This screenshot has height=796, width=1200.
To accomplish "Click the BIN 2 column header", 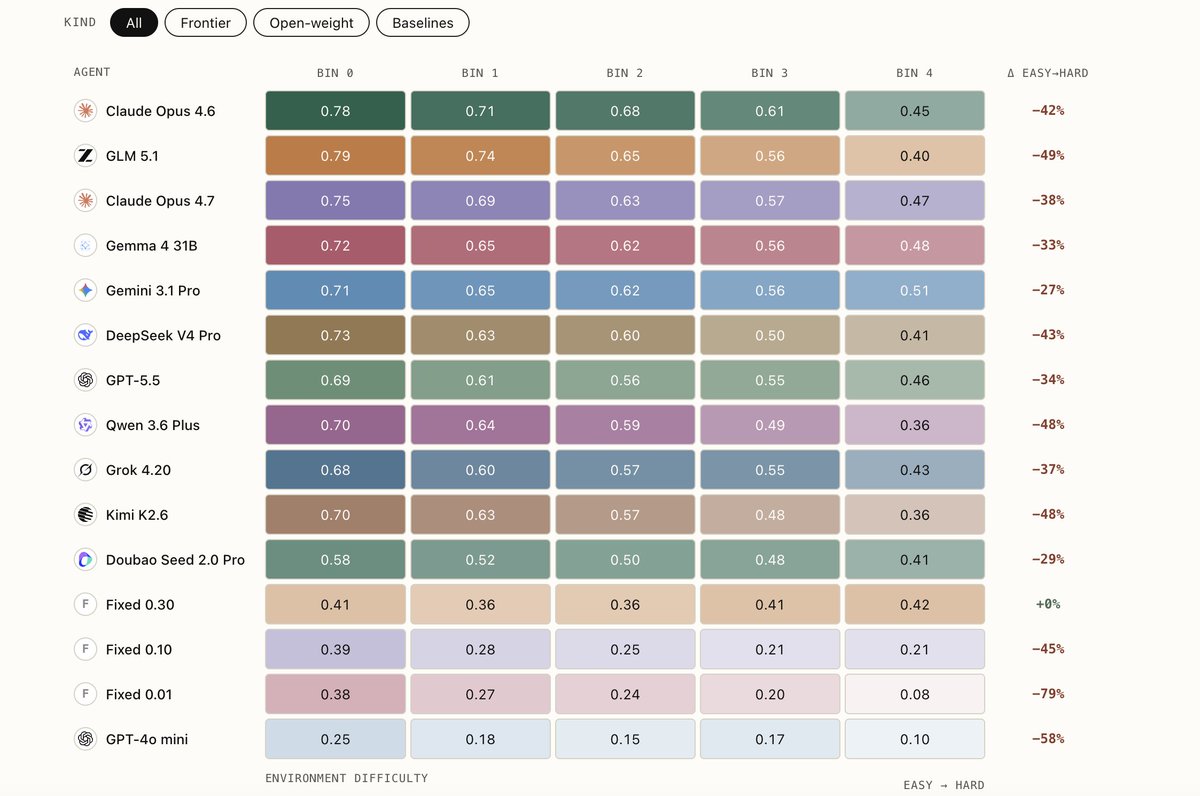I will [x=625, y=73].
